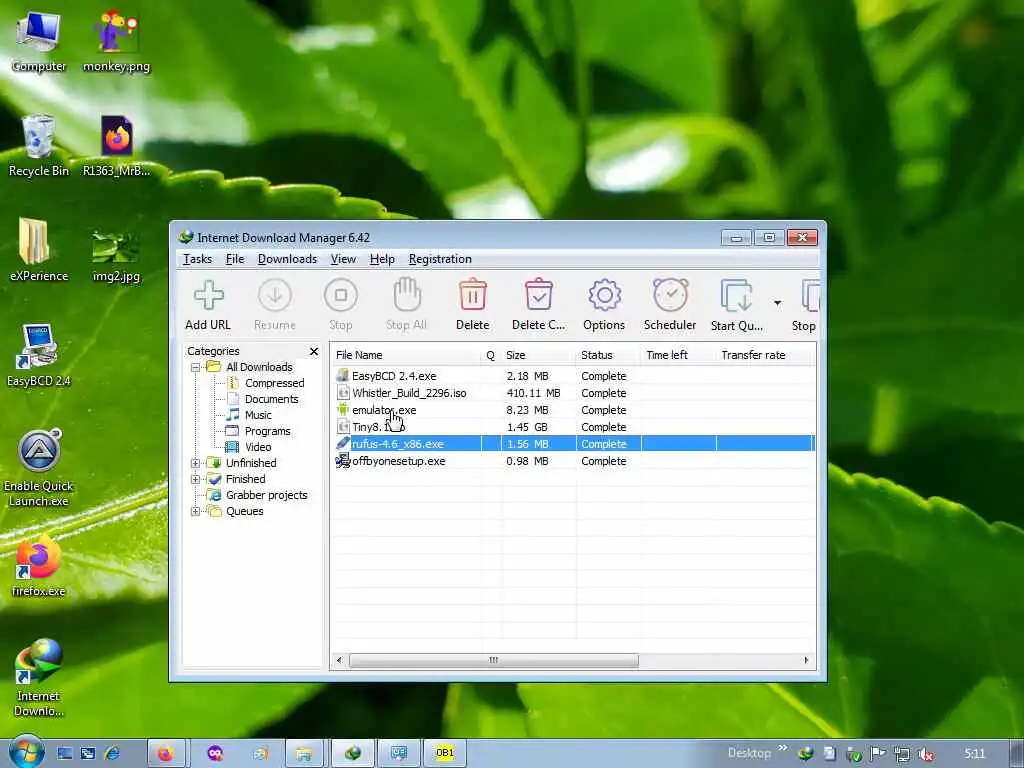Select the firefox.exe desktop shortcut
Viewport: 1024px width, 768px height.
(x=39, y=566)
